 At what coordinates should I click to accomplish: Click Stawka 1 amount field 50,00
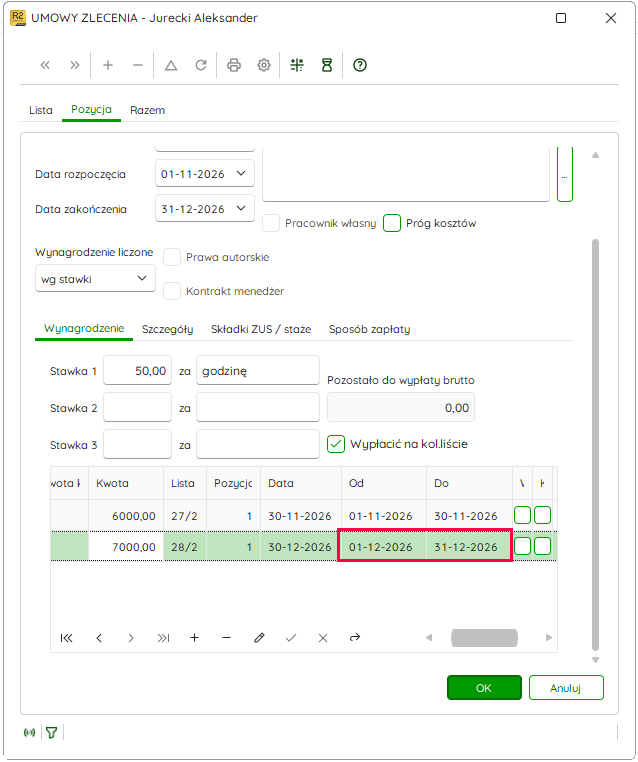[138, 371]
